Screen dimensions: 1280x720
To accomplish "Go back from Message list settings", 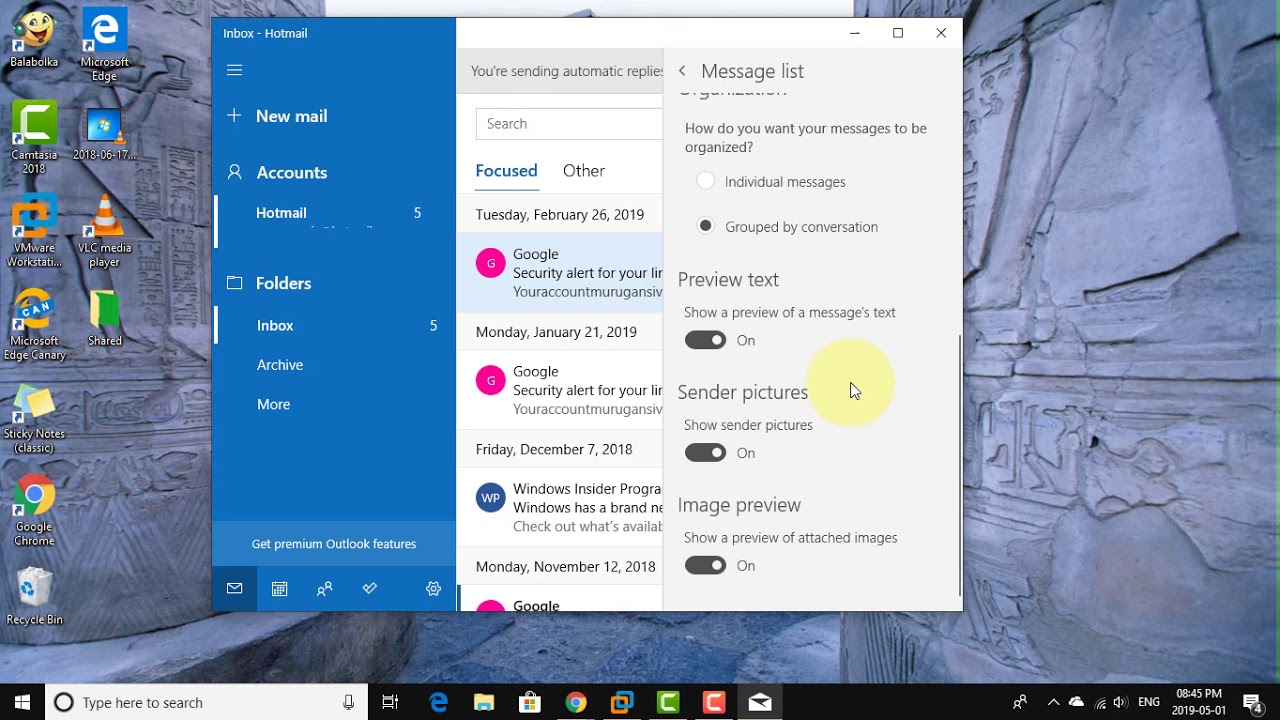I will (x=682, y=71).
